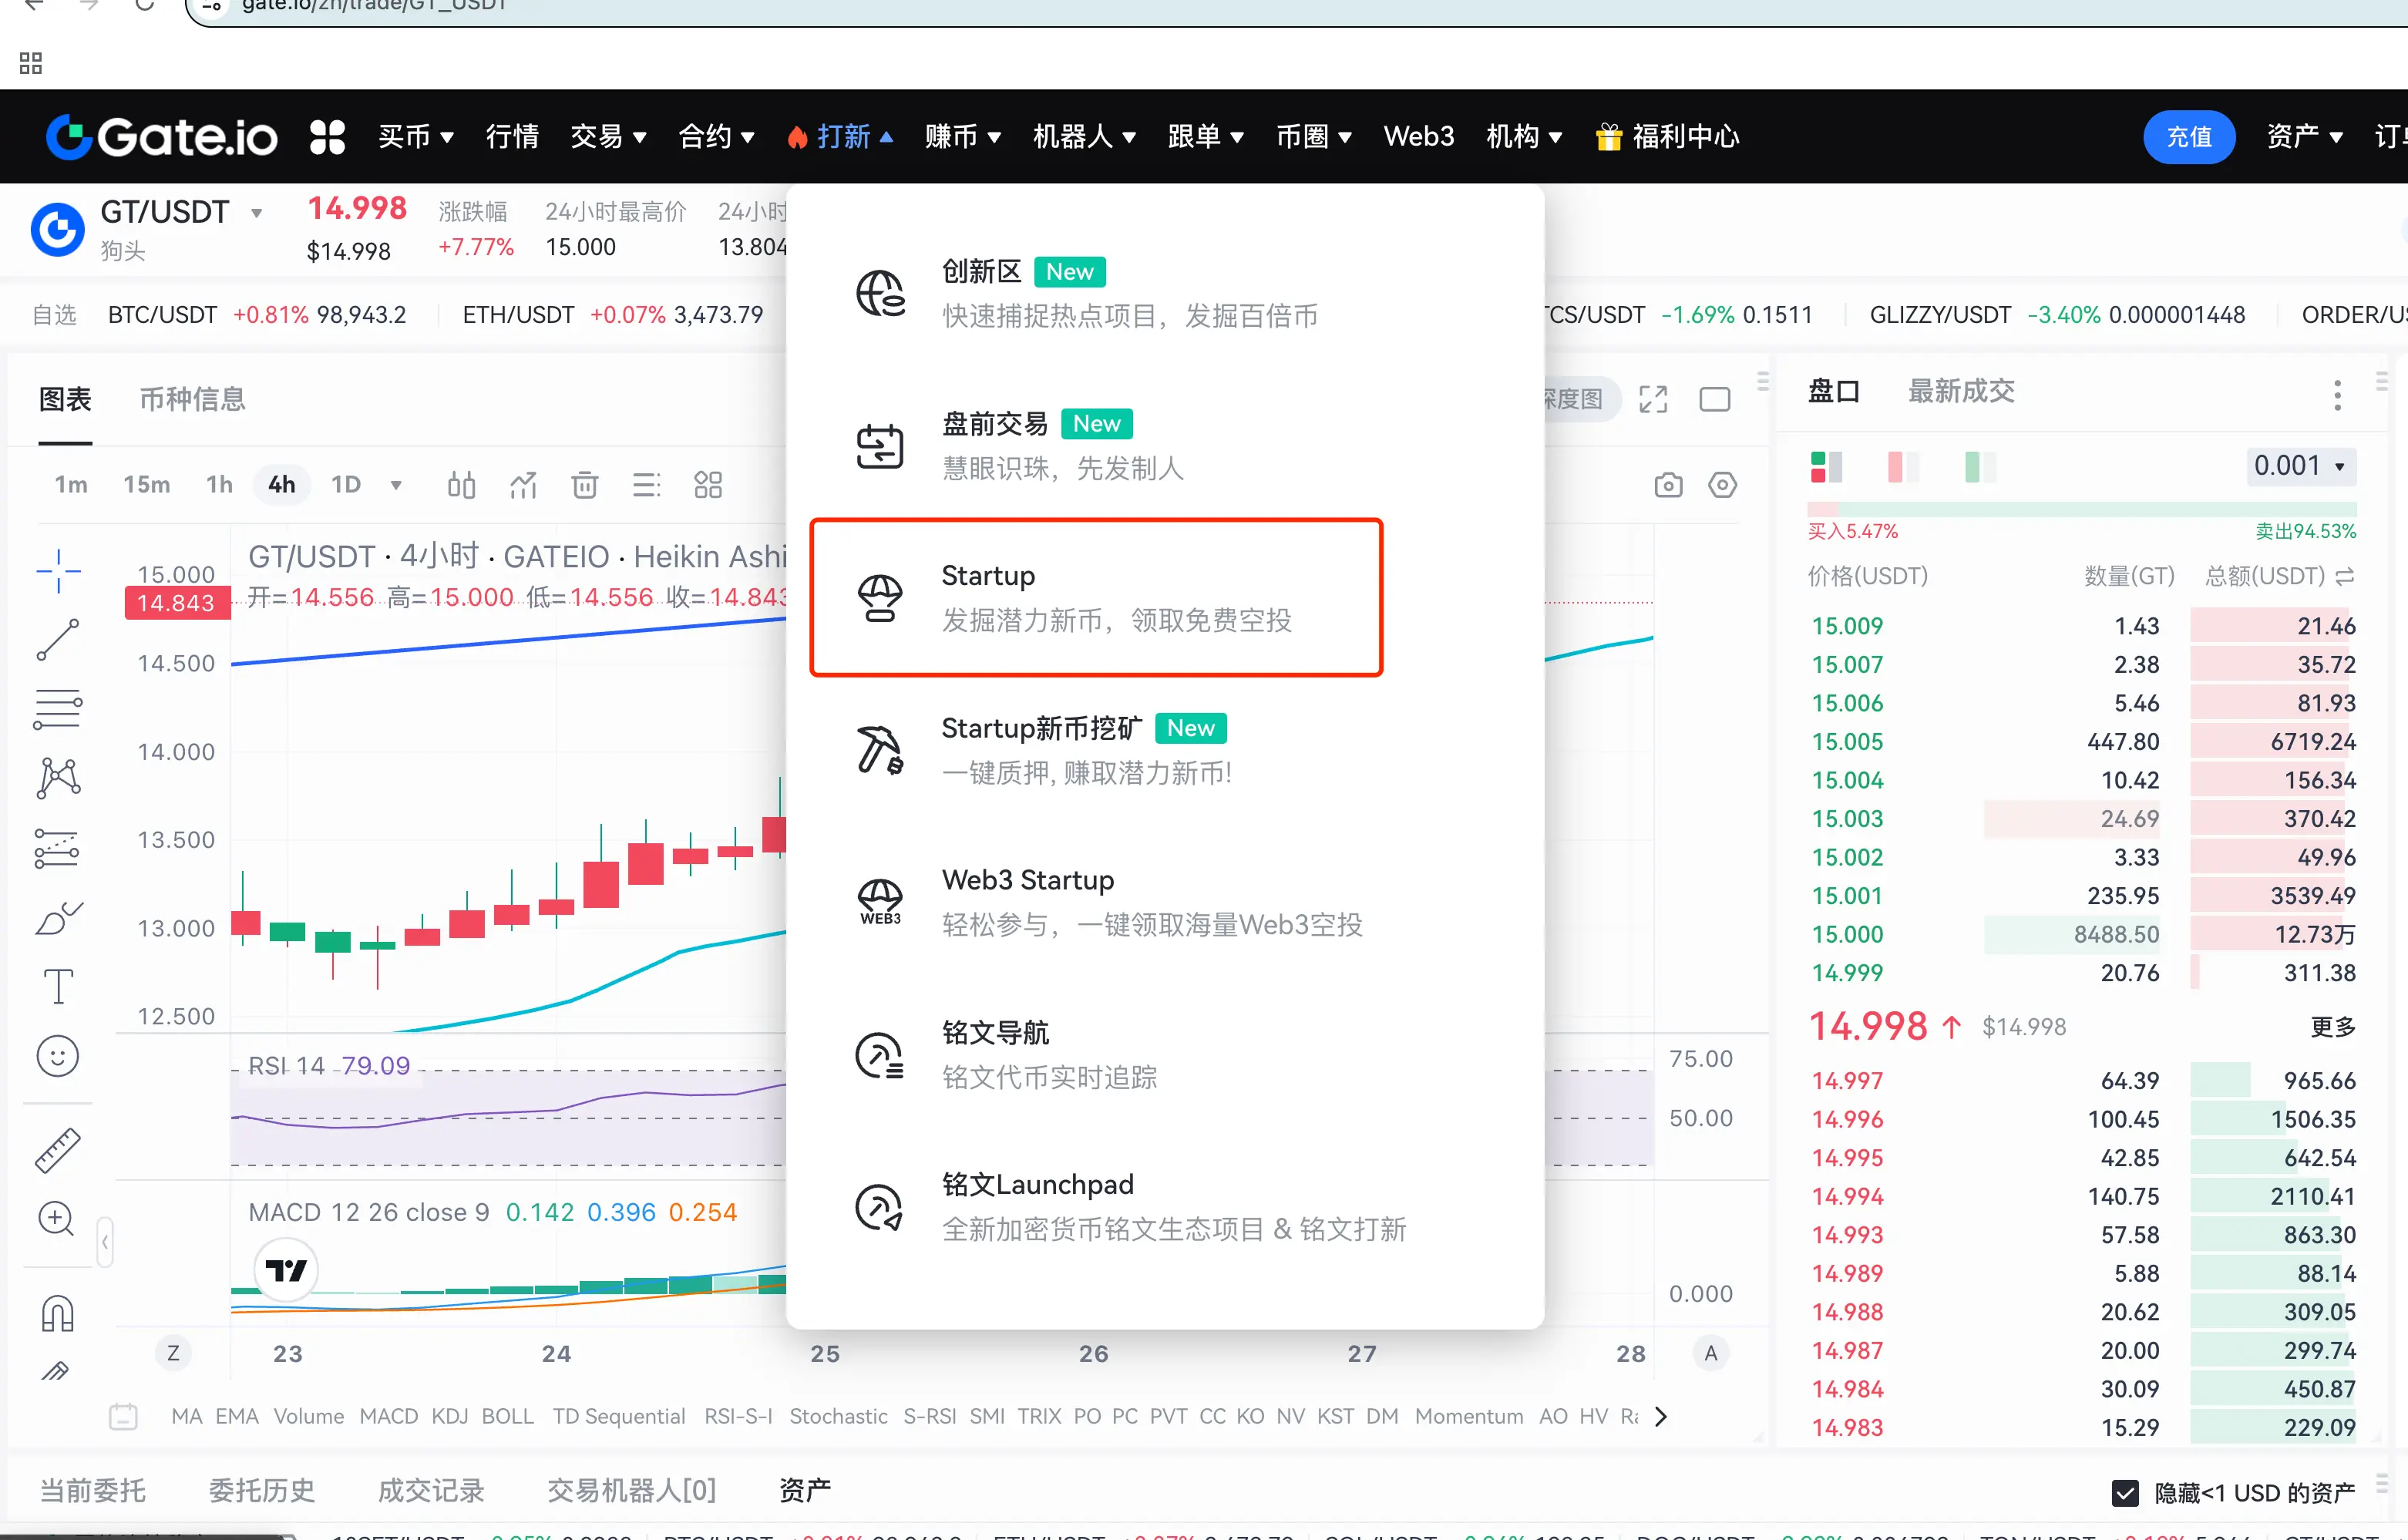2408x1540 pixels.
Task: Toggle hide assets under 1 USD checkbox
Action: tap(2125, 1492)
